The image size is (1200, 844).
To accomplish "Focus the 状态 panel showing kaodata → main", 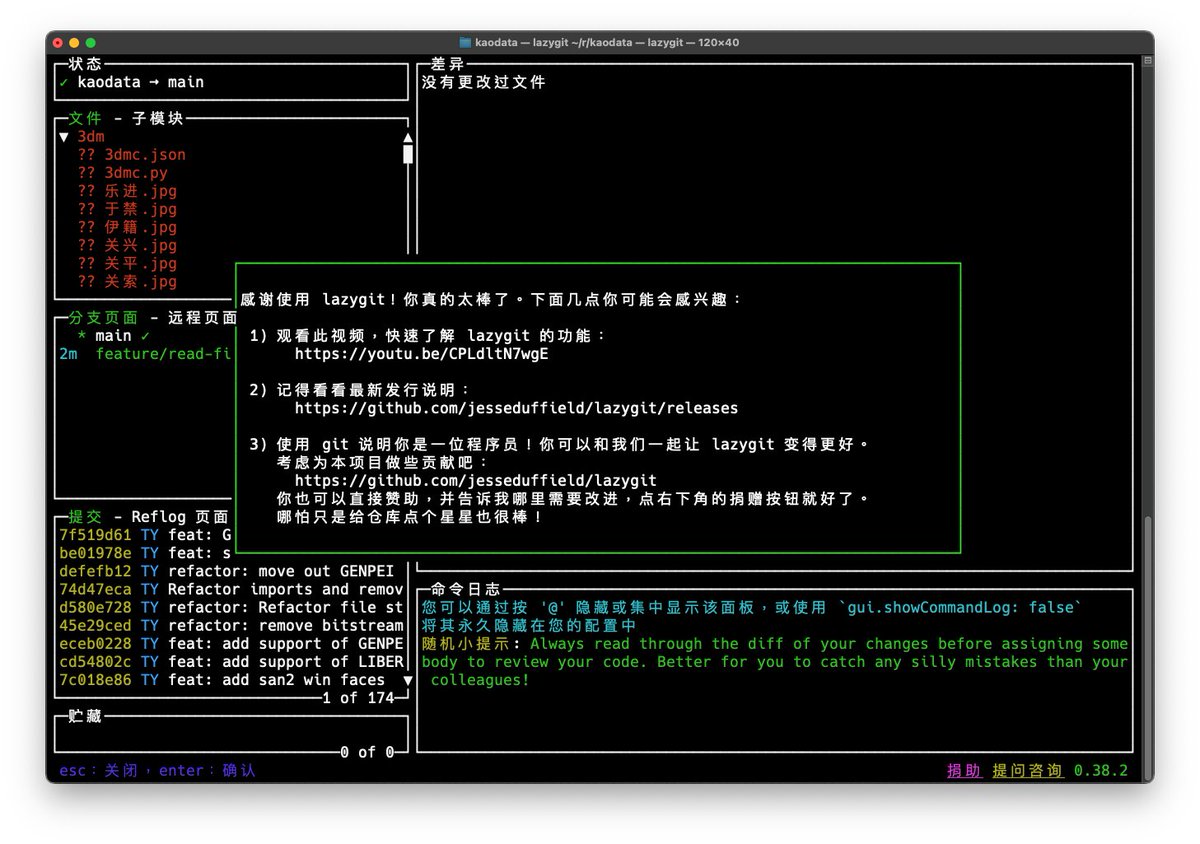I will [232, 82].
